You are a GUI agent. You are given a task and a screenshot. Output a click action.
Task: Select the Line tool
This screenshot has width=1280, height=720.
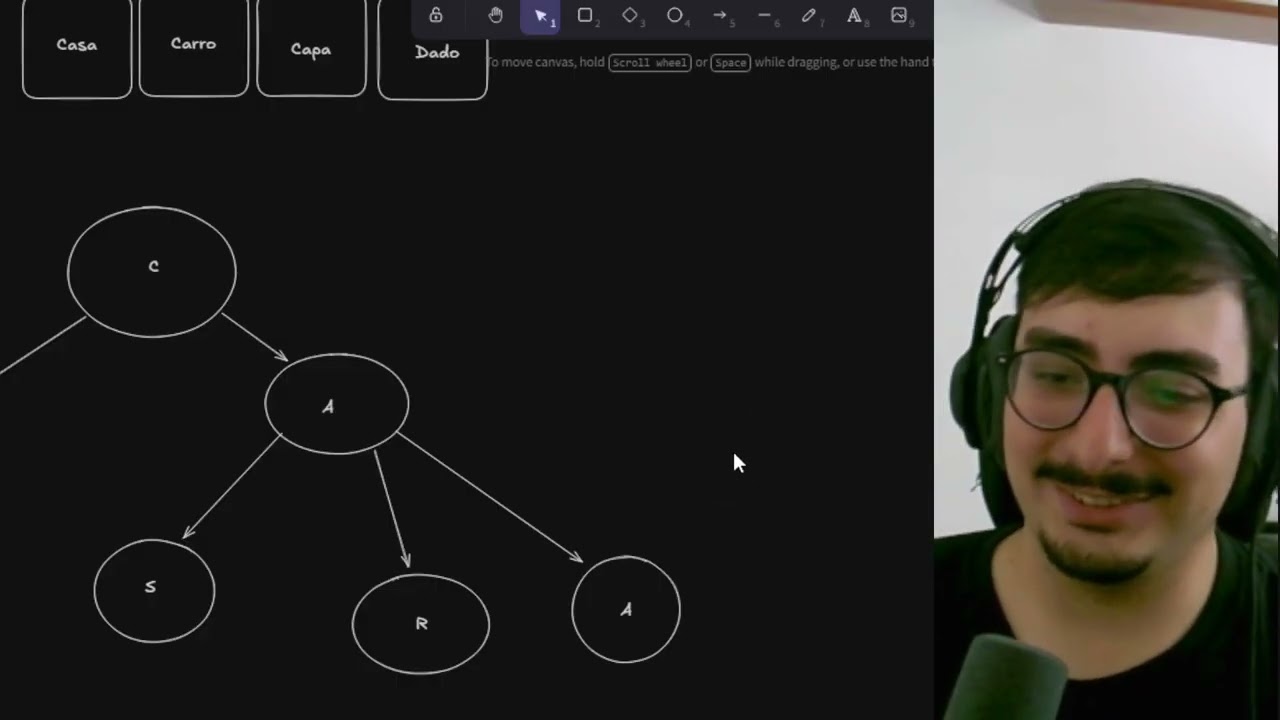pyautogui.click(x=765, y=15)
